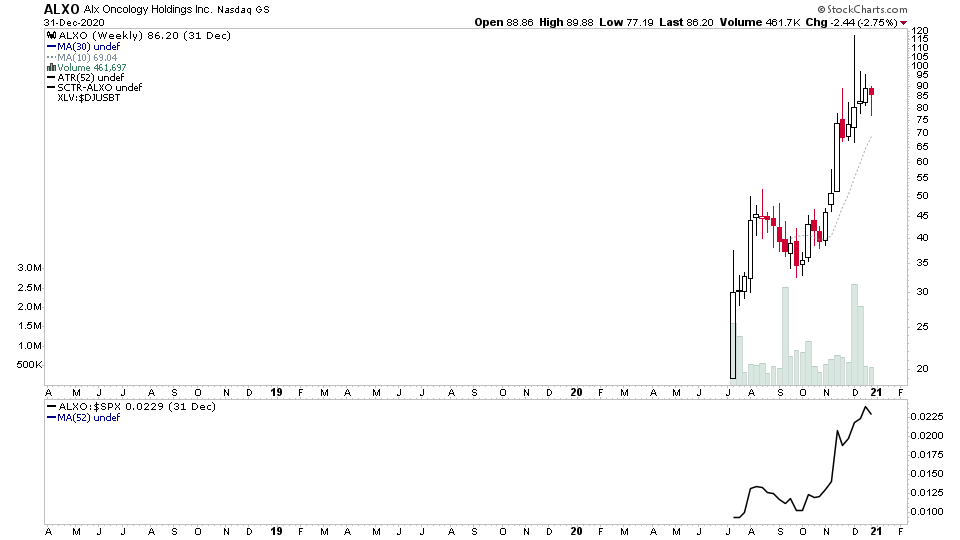
Task: Click the 31-Dec-2020 date label
Action: [74, 23]
